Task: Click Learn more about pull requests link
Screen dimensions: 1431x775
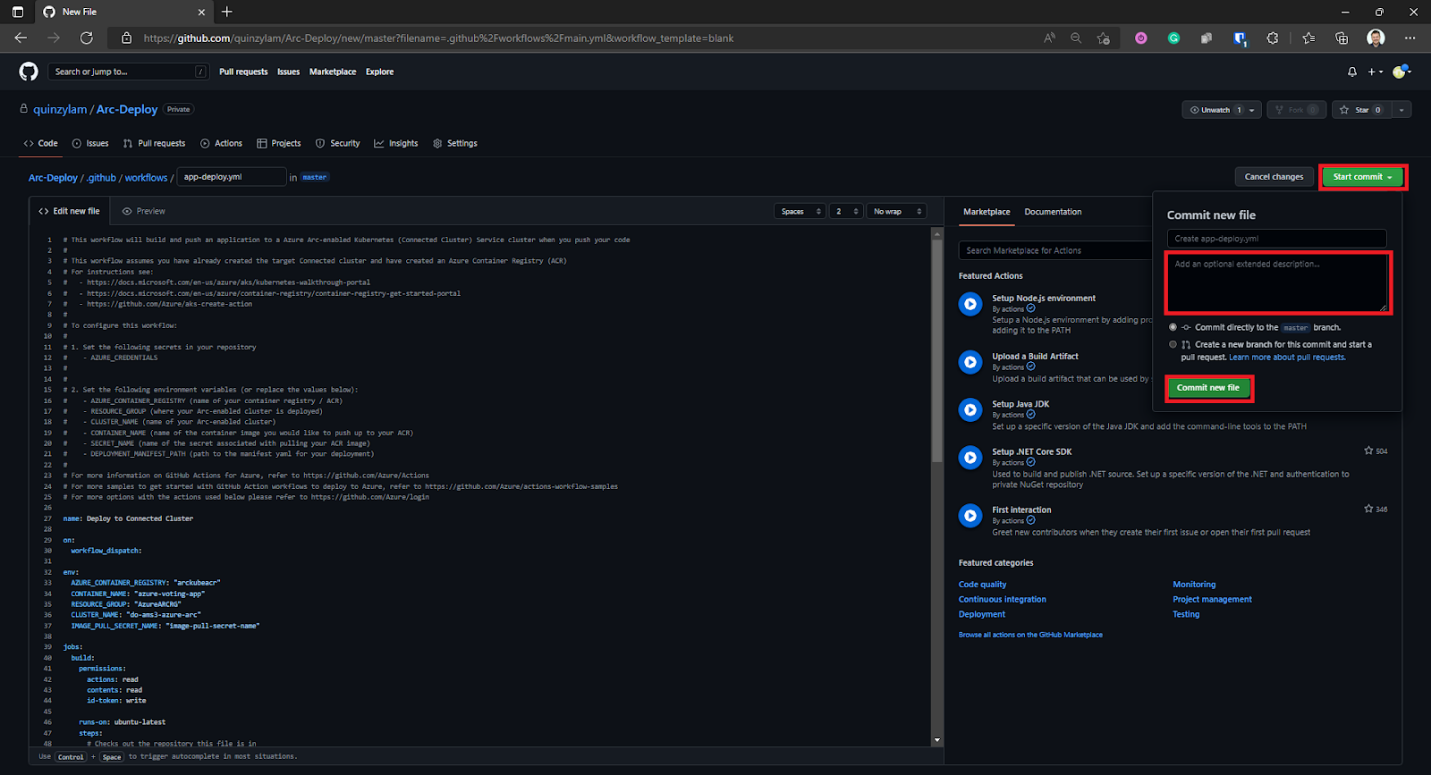Action: (1287, 357)
